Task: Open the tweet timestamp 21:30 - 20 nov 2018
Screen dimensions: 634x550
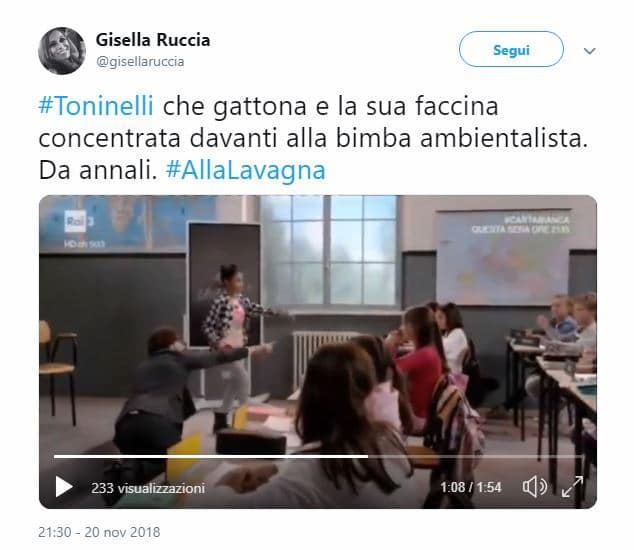Action: (99, 532)
